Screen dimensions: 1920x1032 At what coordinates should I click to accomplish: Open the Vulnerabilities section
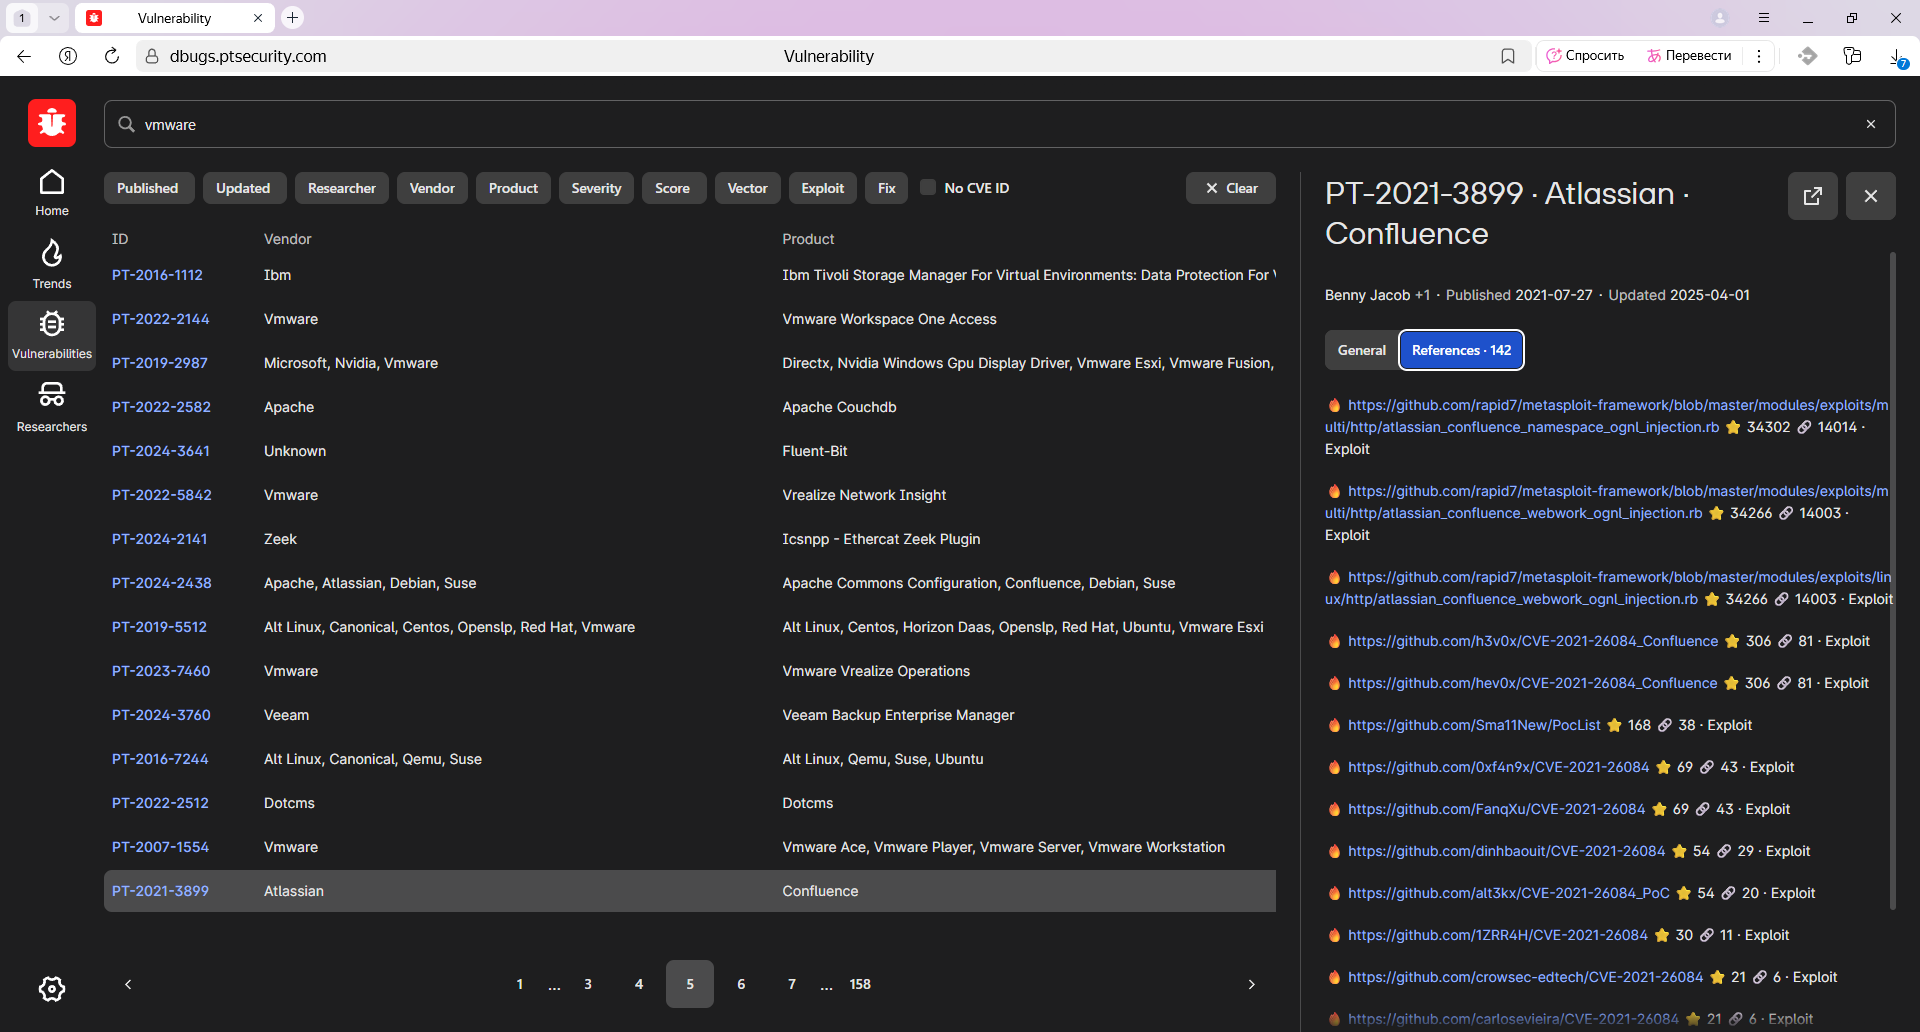click(52, 336)
